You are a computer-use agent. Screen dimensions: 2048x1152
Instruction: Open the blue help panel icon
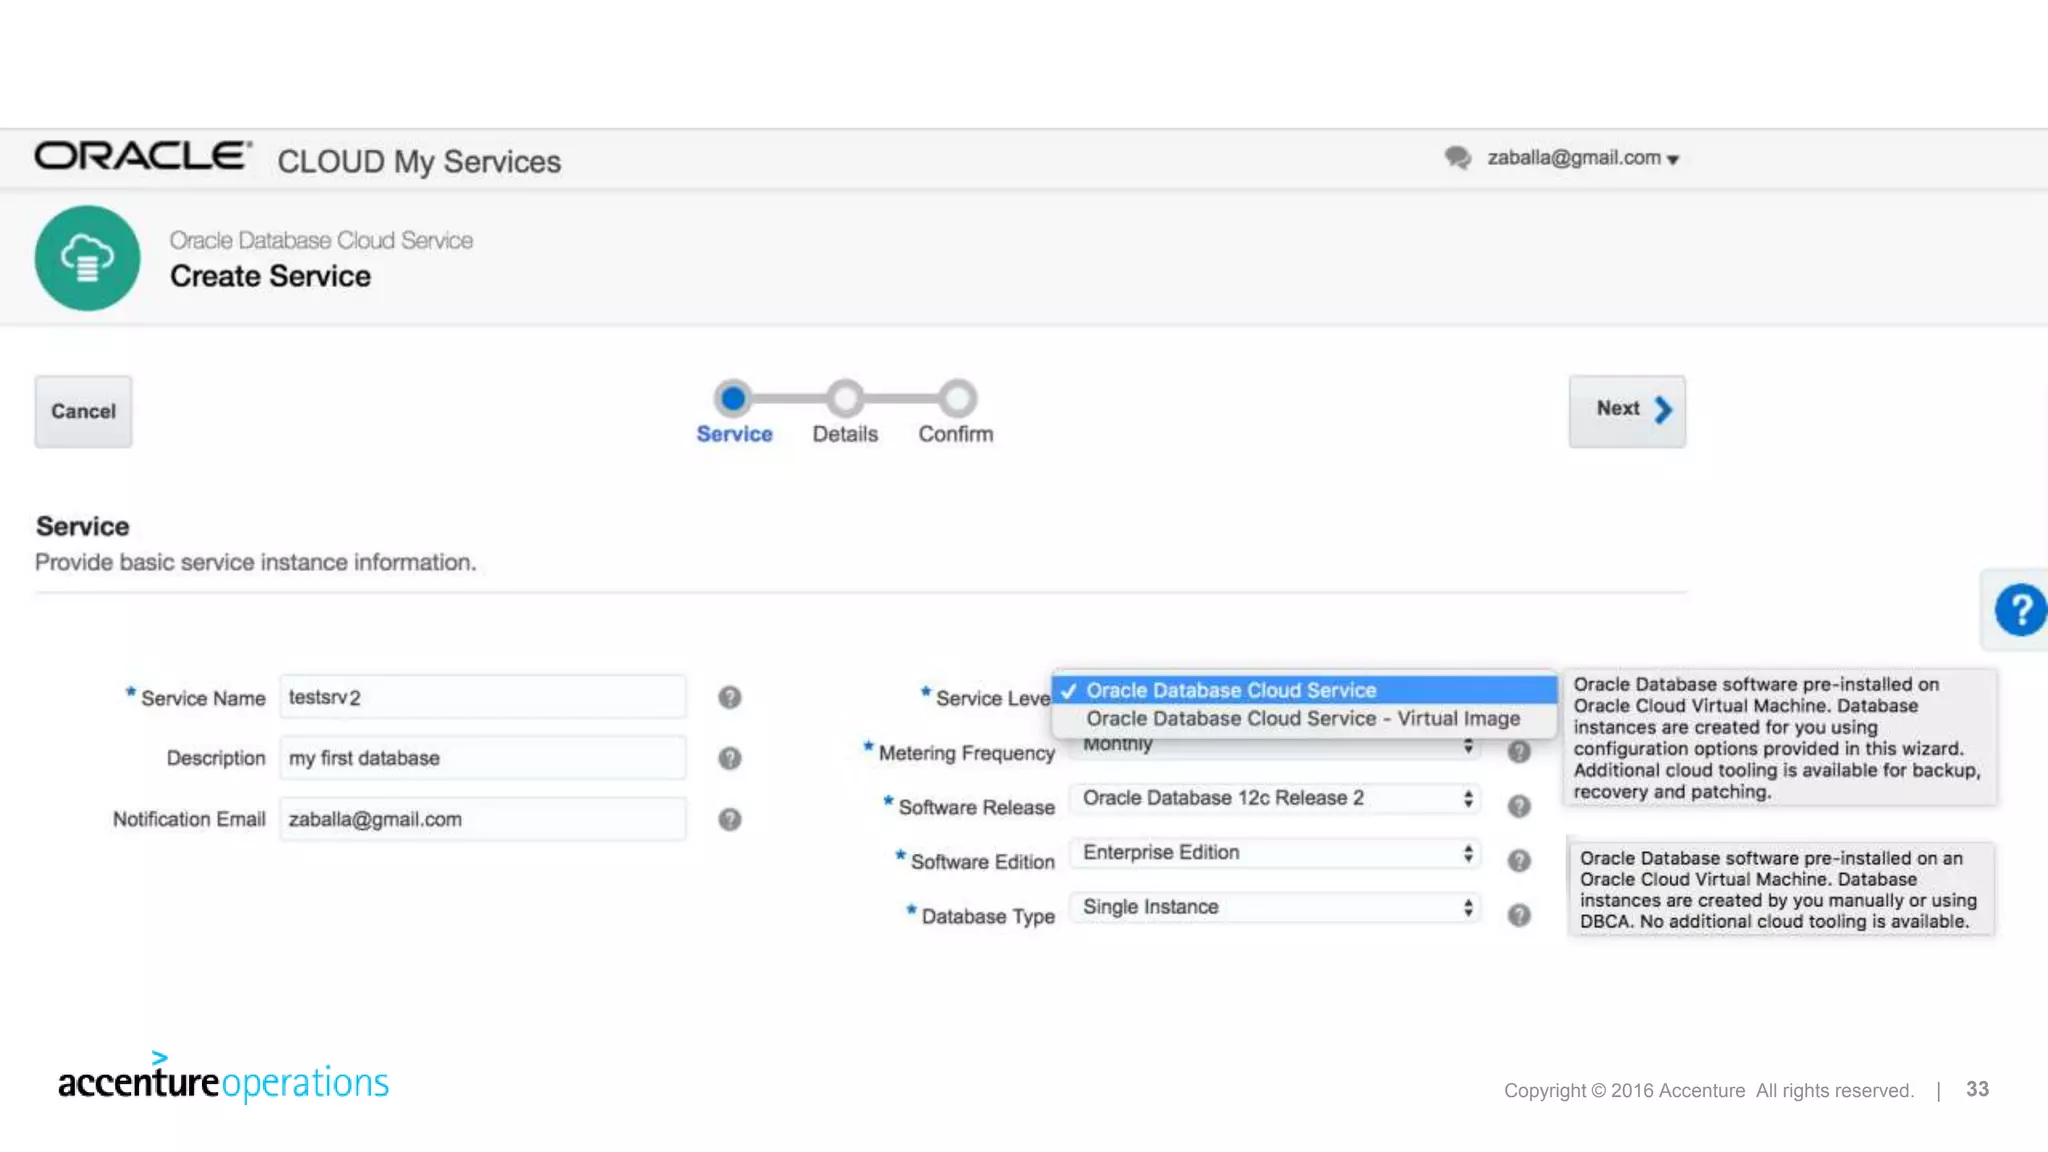tap(2019, 610)
